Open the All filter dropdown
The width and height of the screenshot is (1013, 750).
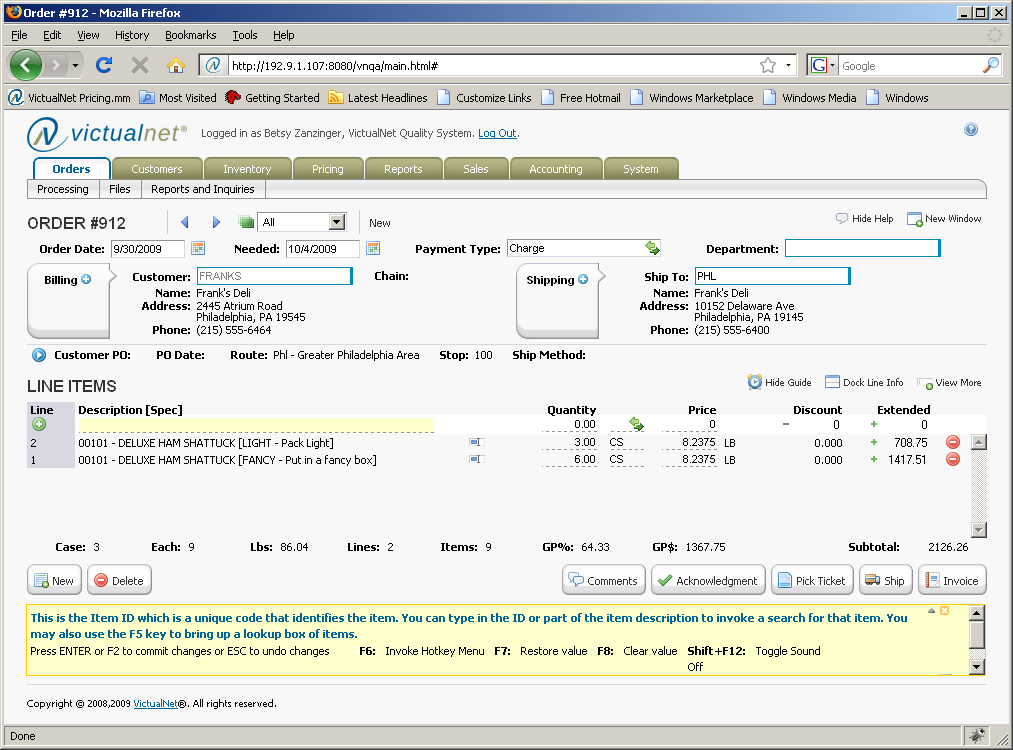coord(336,222)
